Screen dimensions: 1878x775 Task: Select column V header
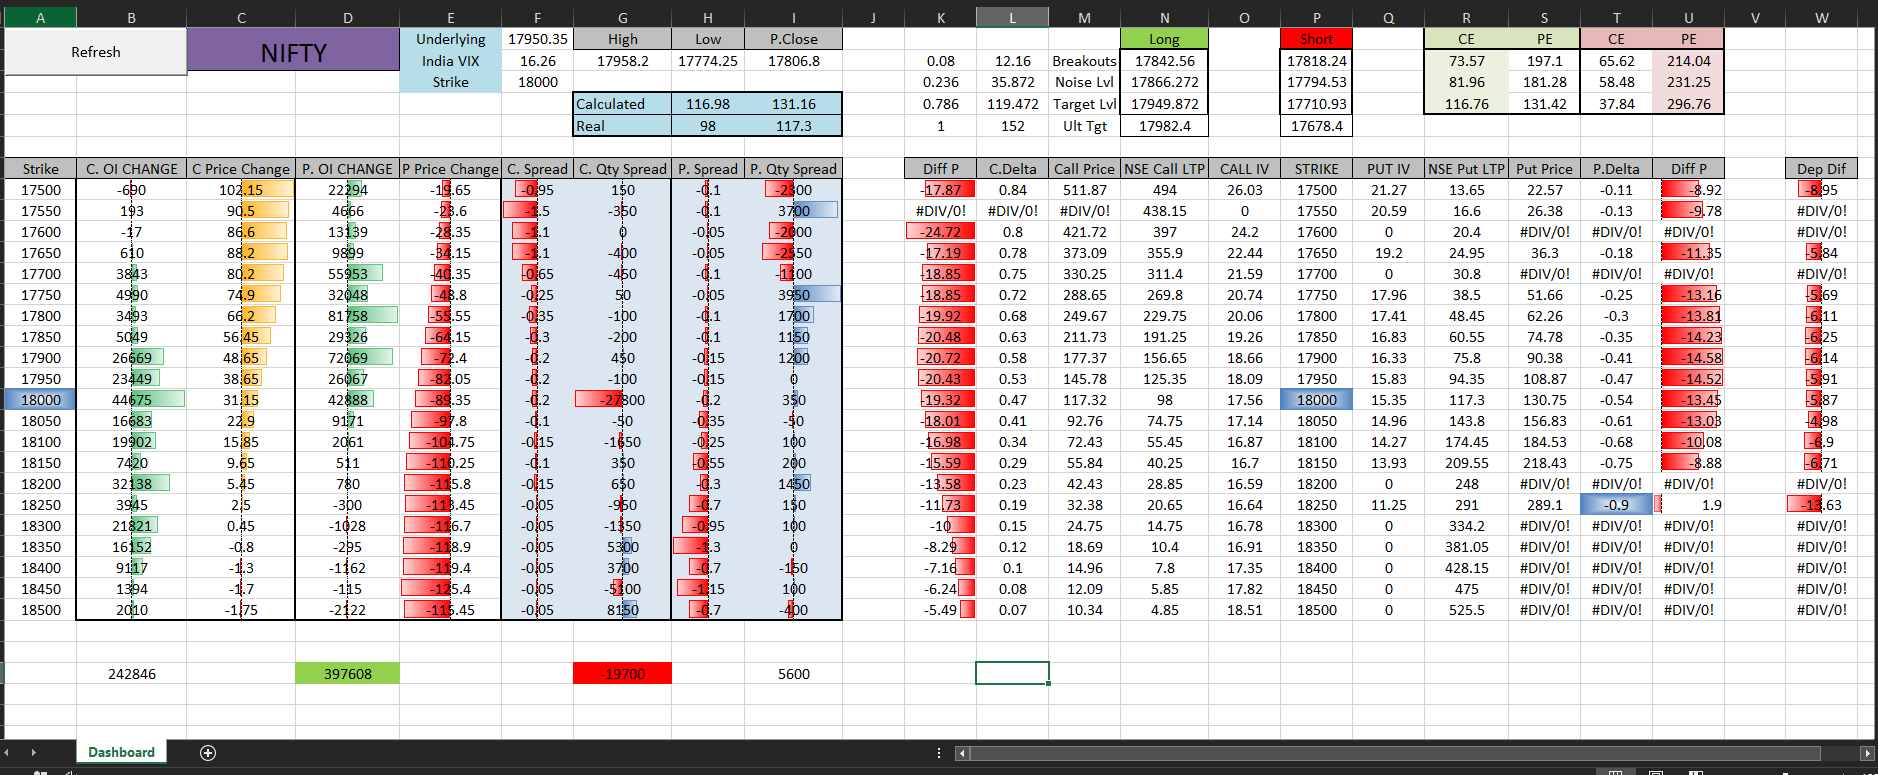click(x=1755, y=17)
